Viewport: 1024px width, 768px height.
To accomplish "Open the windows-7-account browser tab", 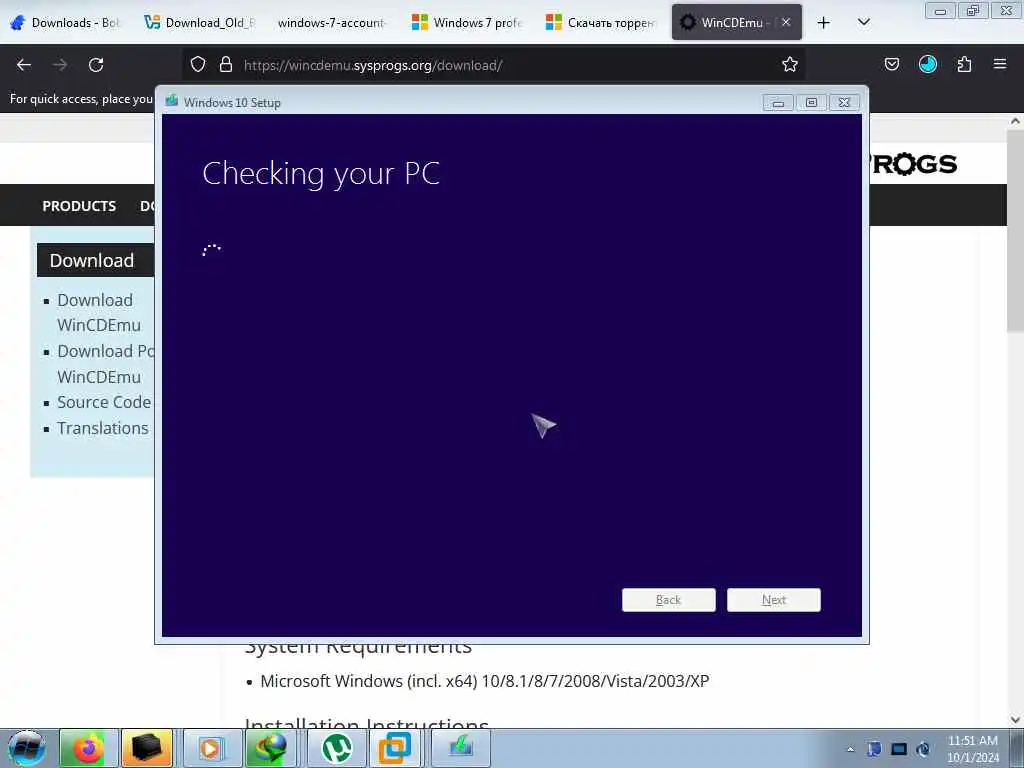I will [332, 23].
